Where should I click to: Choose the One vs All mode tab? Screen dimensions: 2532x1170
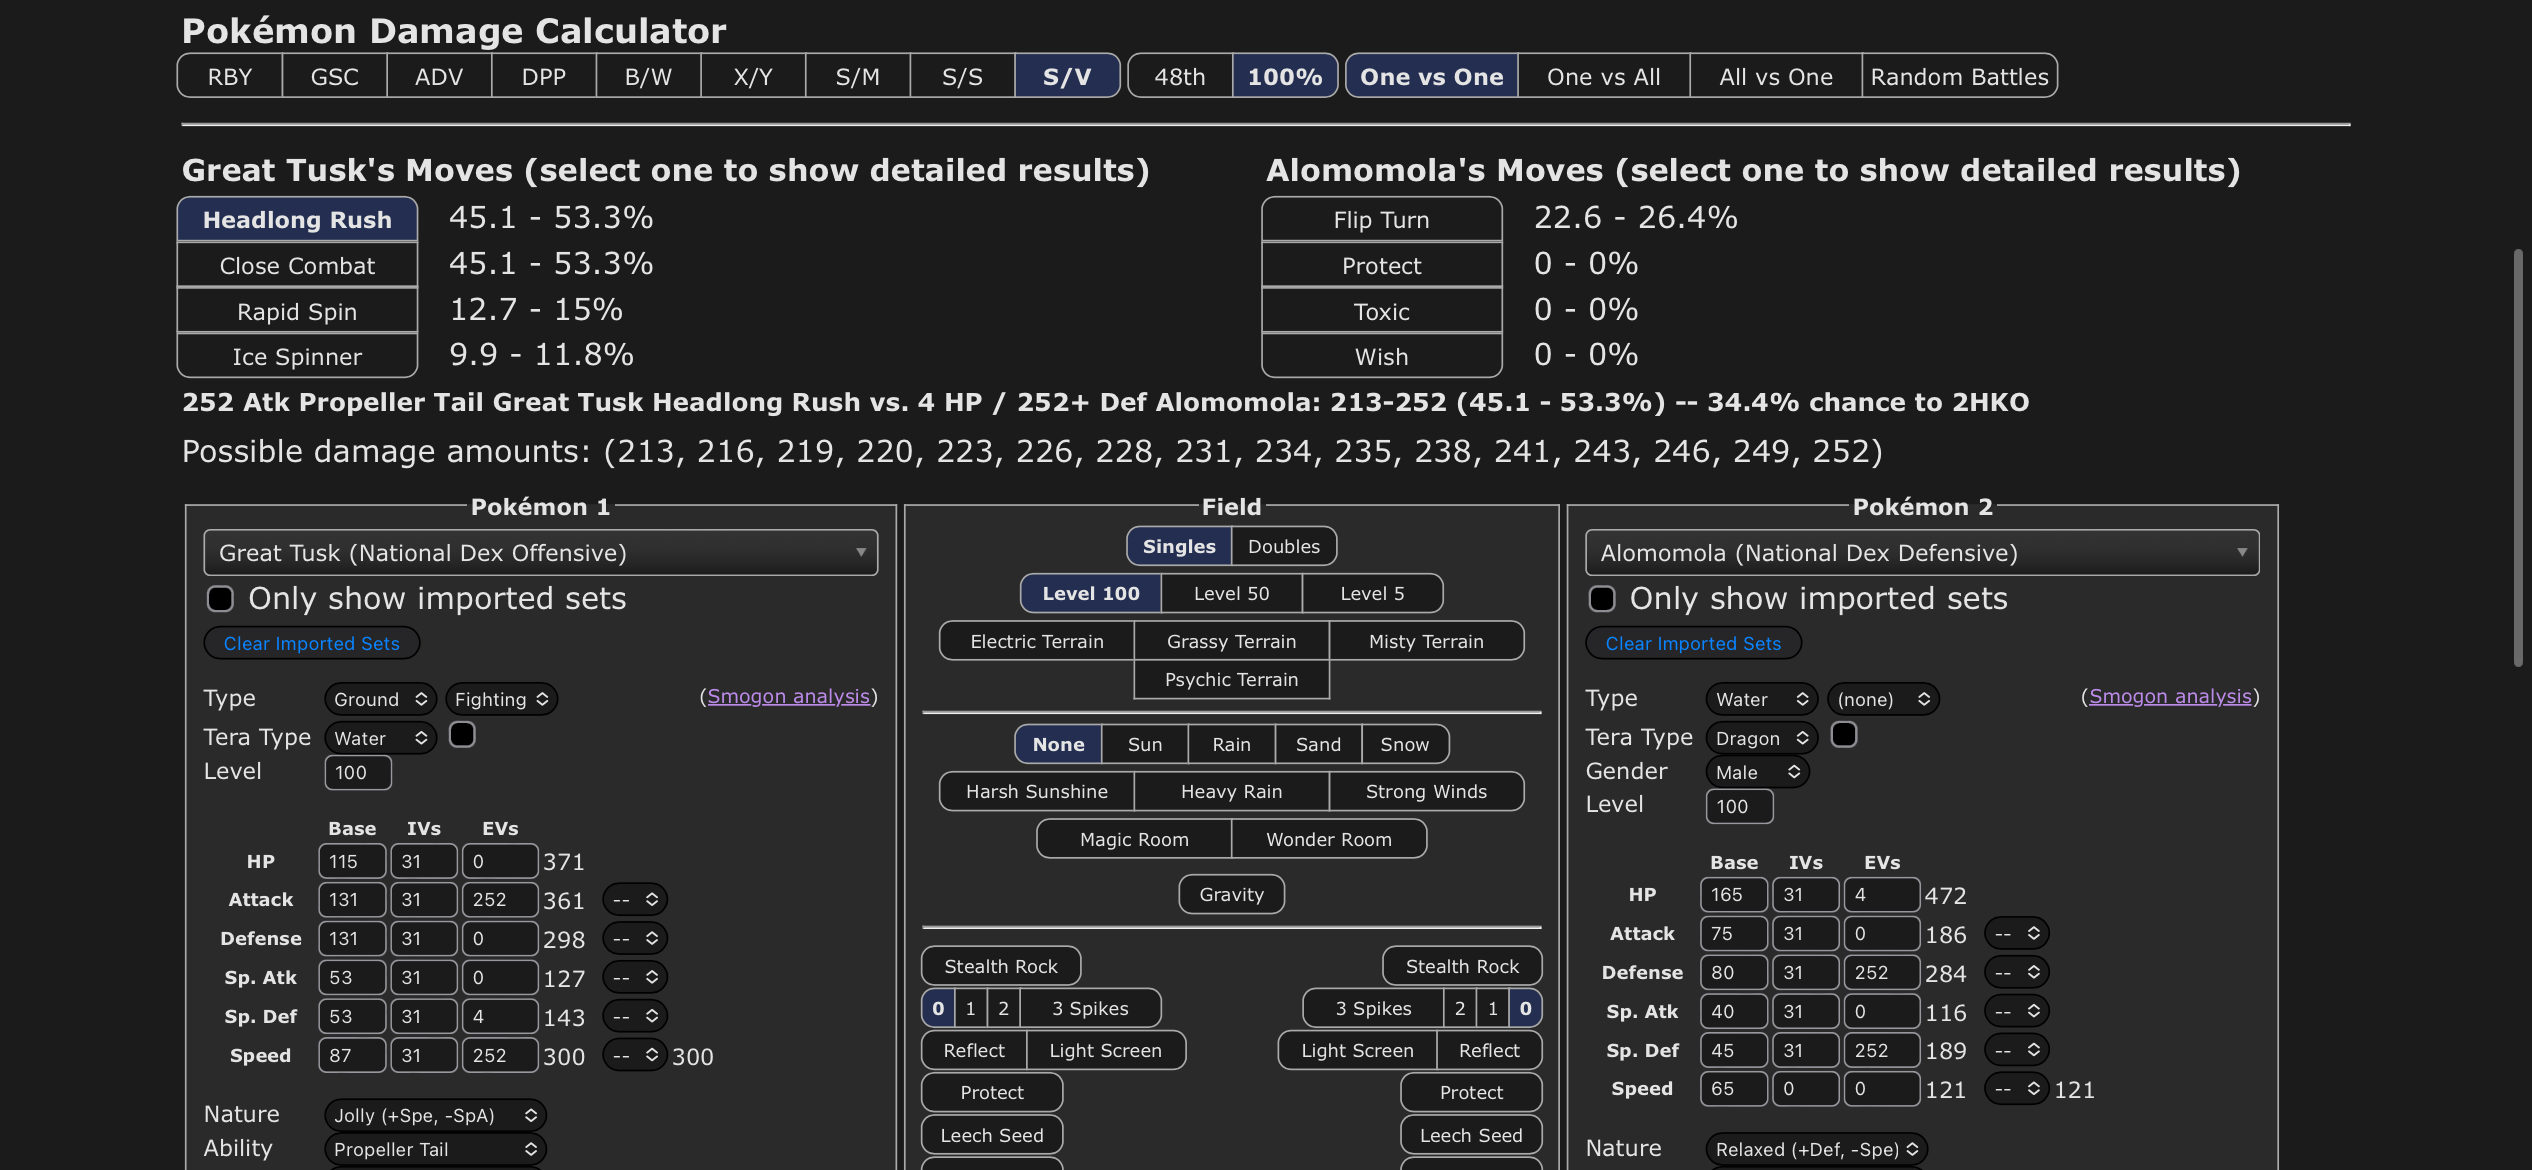click(x=1603, y=76)
